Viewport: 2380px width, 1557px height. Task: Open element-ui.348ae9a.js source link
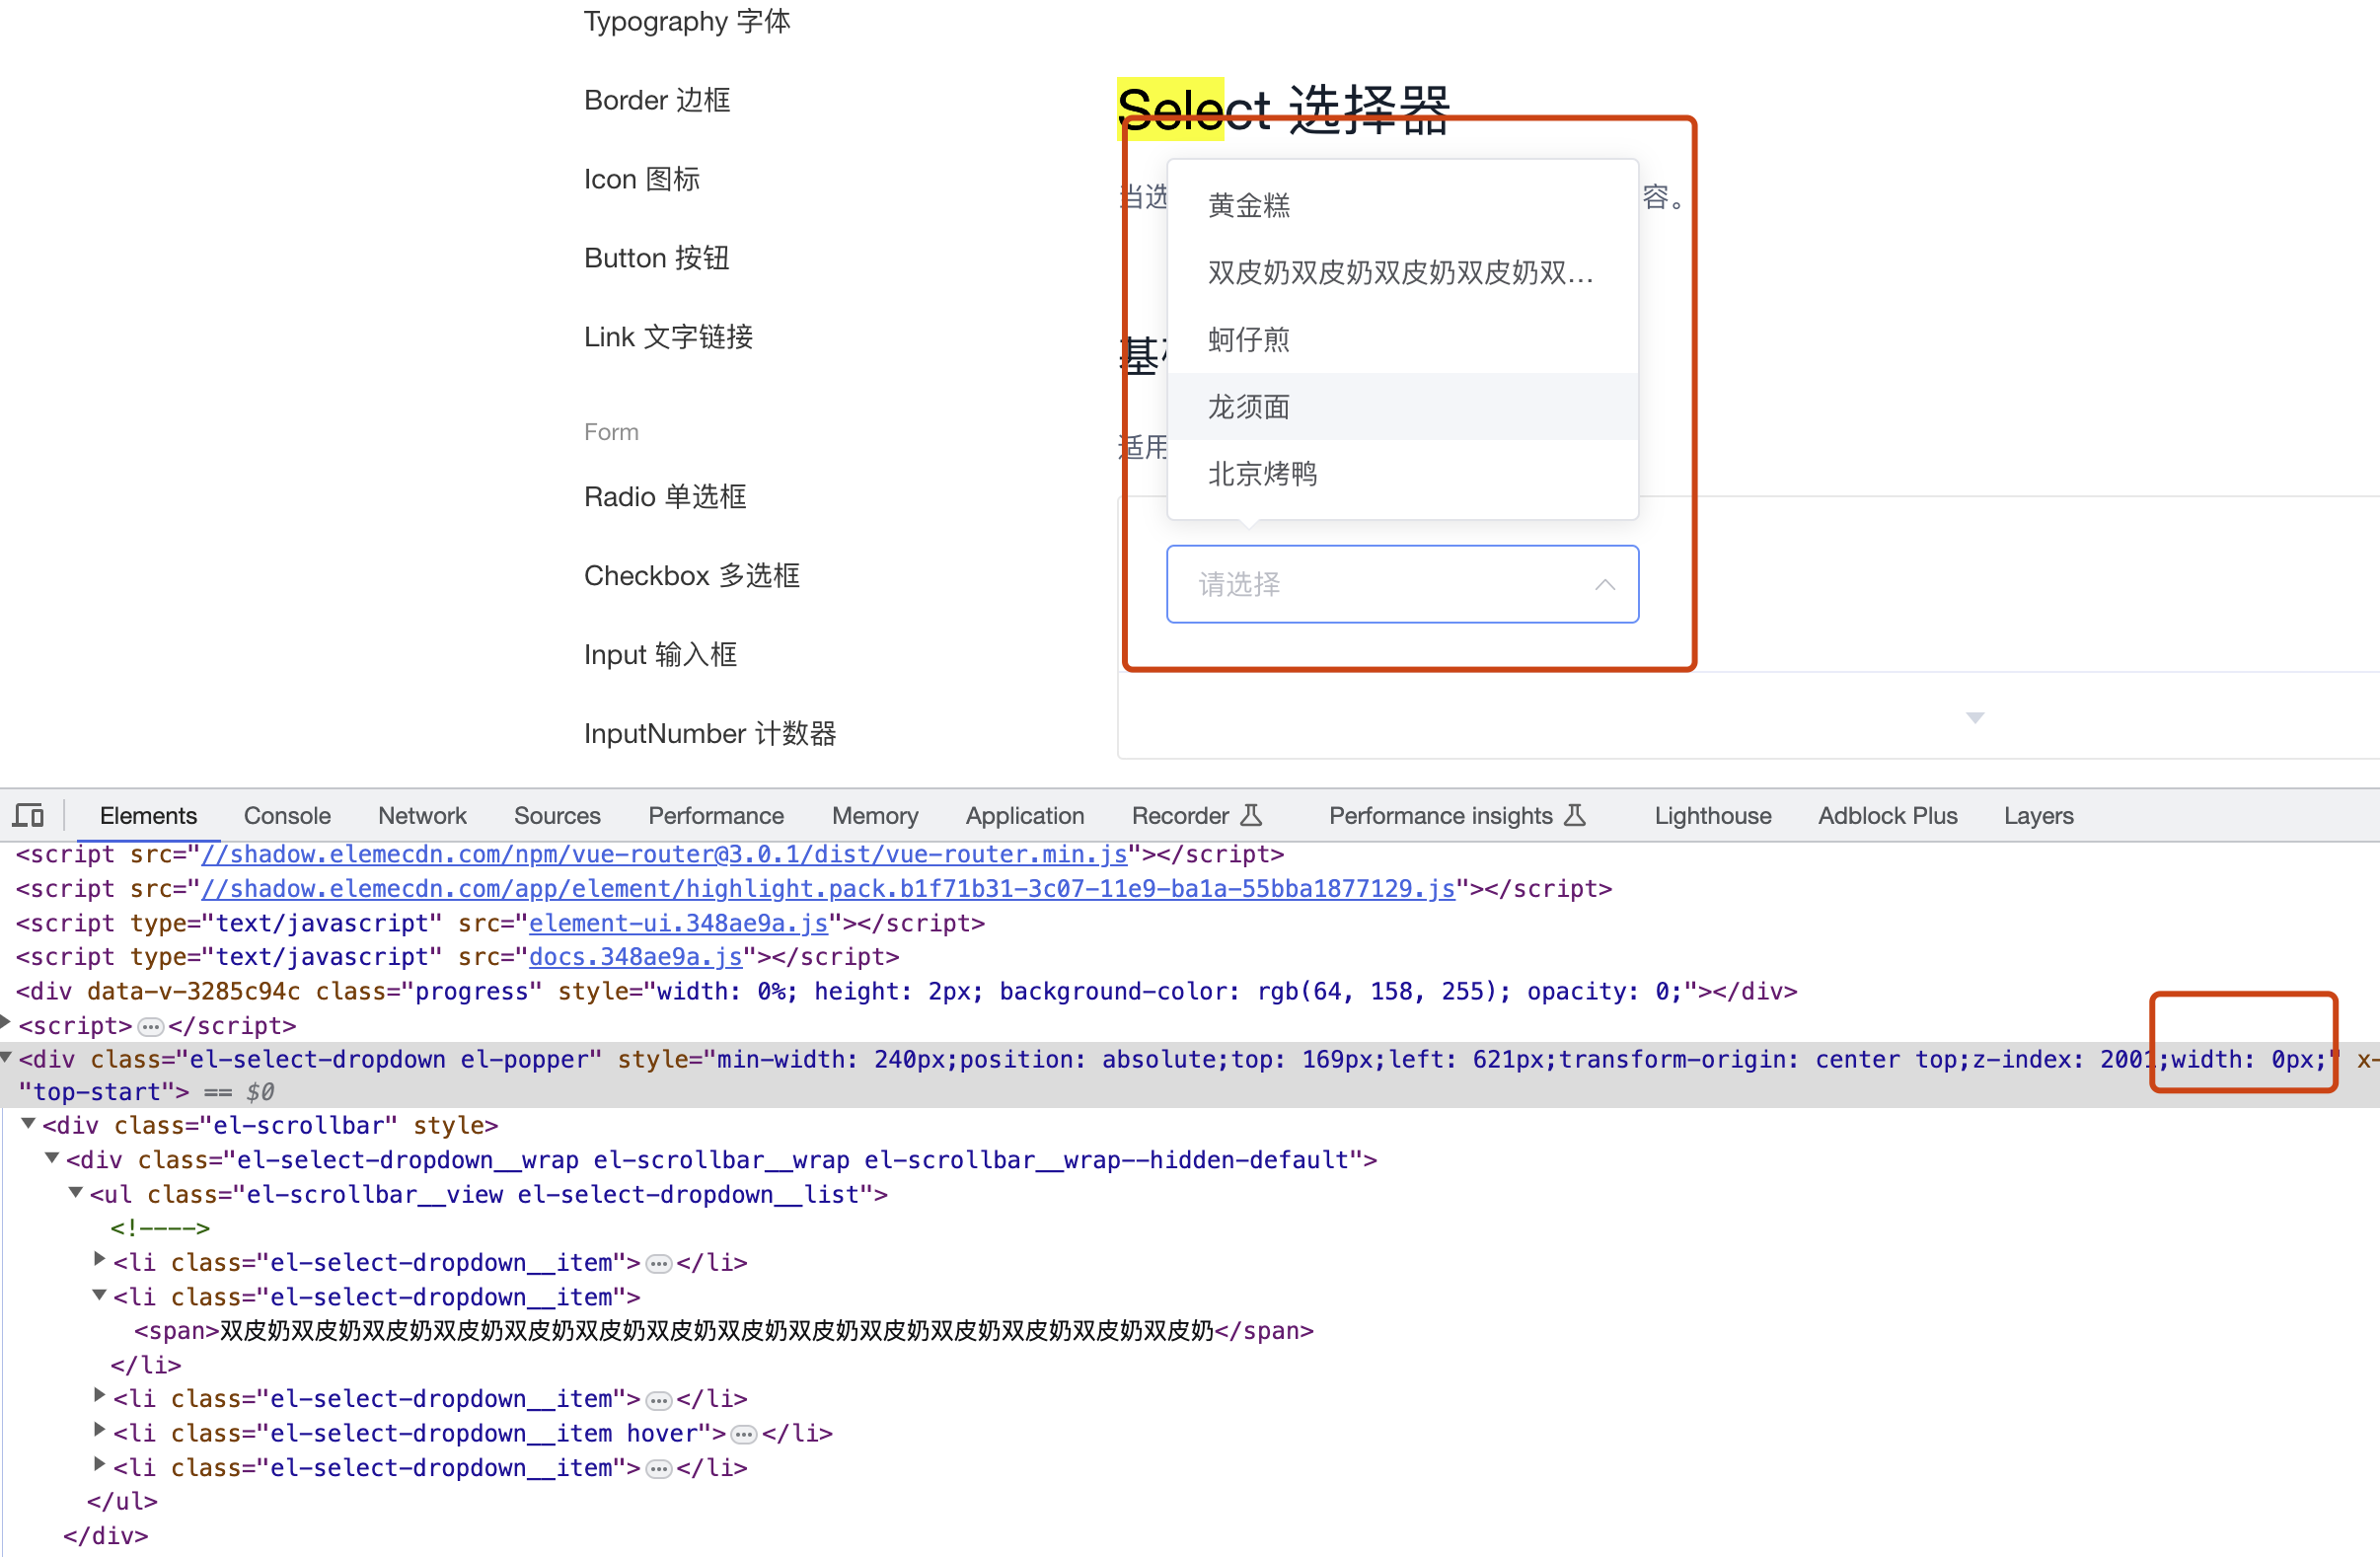tap(678, 923)
